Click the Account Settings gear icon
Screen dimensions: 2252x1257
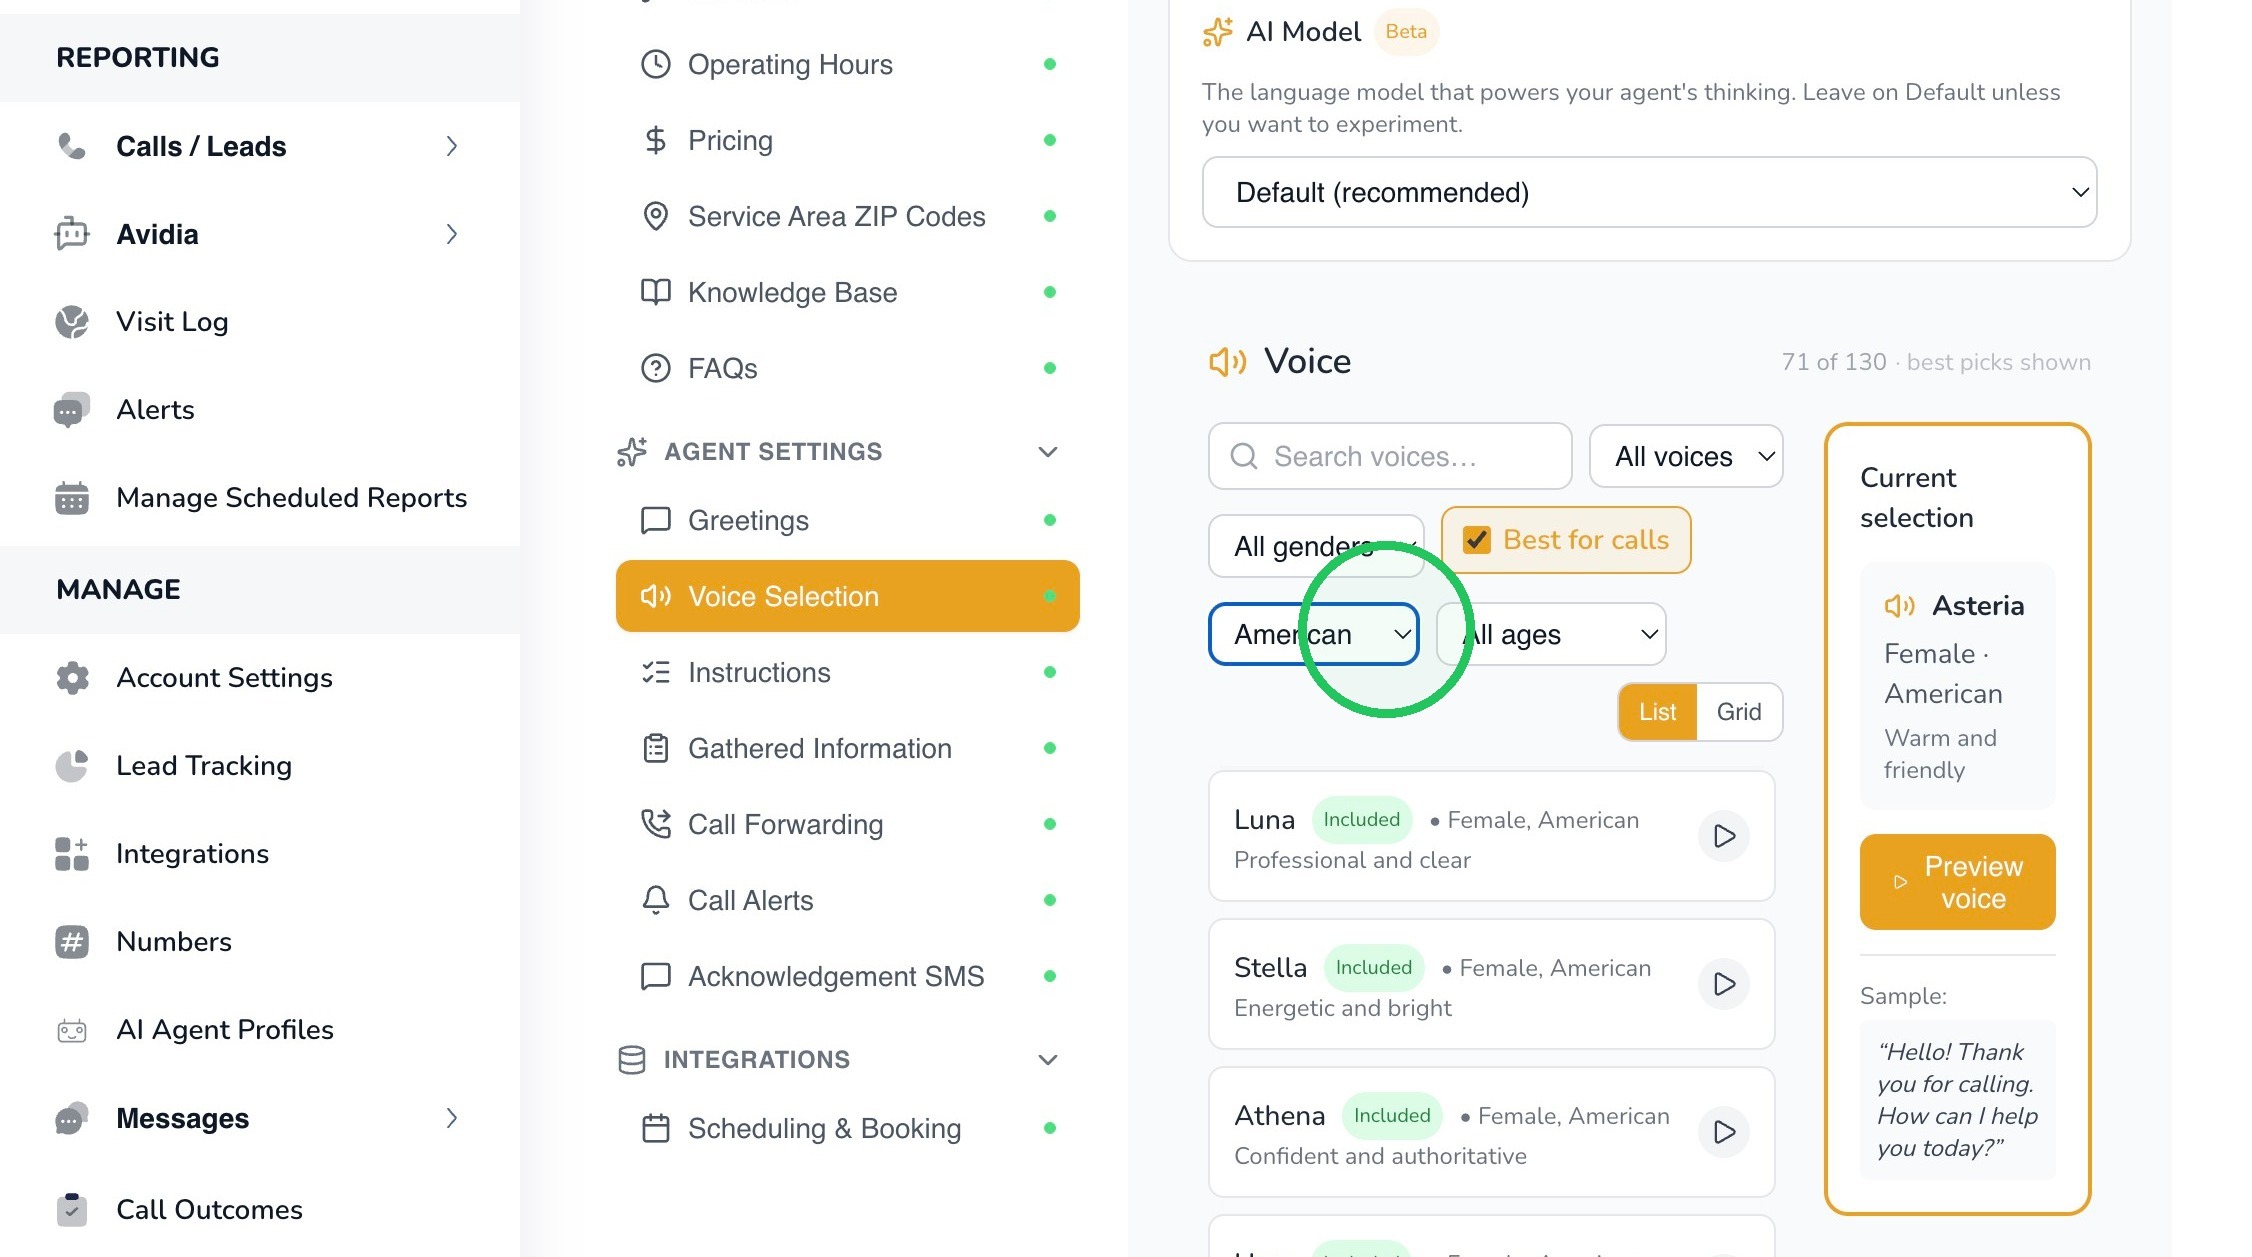[72, 678]
